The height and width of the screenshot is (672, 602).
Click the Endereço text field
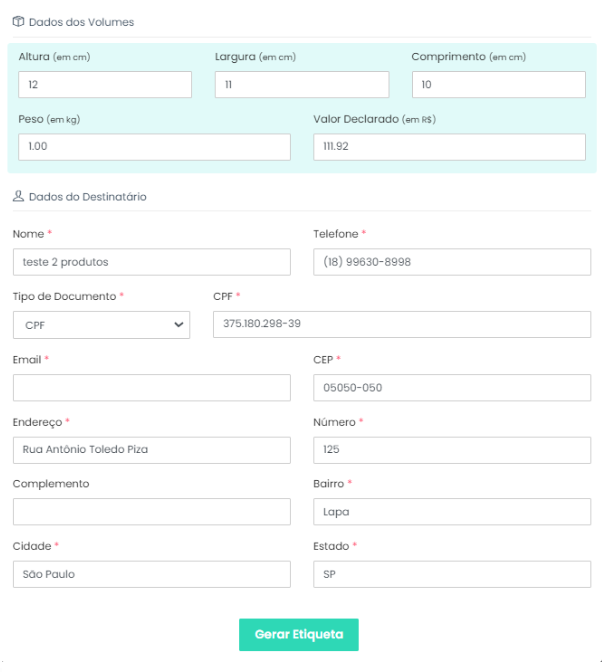pos(151,450)
